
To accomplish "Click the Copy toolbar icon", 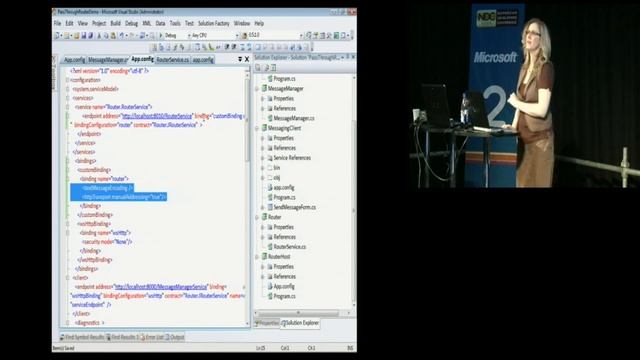I will 106,36.
